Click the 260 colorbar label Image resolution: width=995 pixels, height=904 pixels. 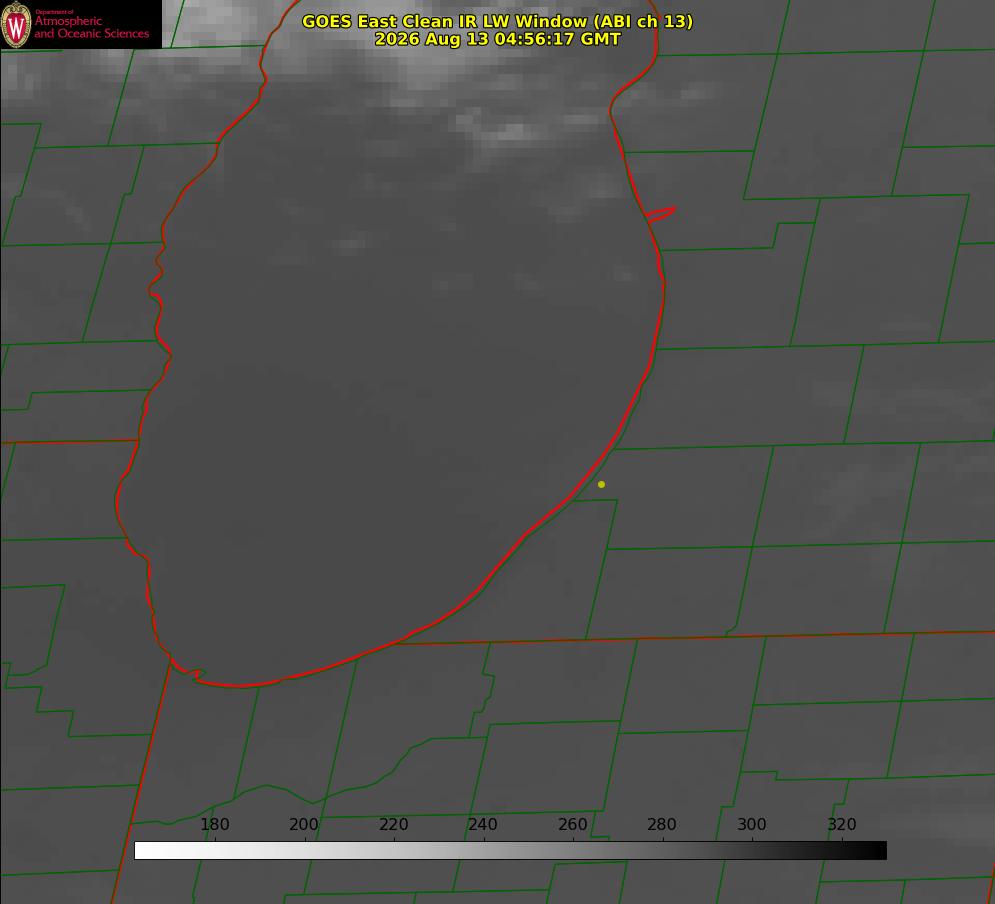tap(572, 824)
